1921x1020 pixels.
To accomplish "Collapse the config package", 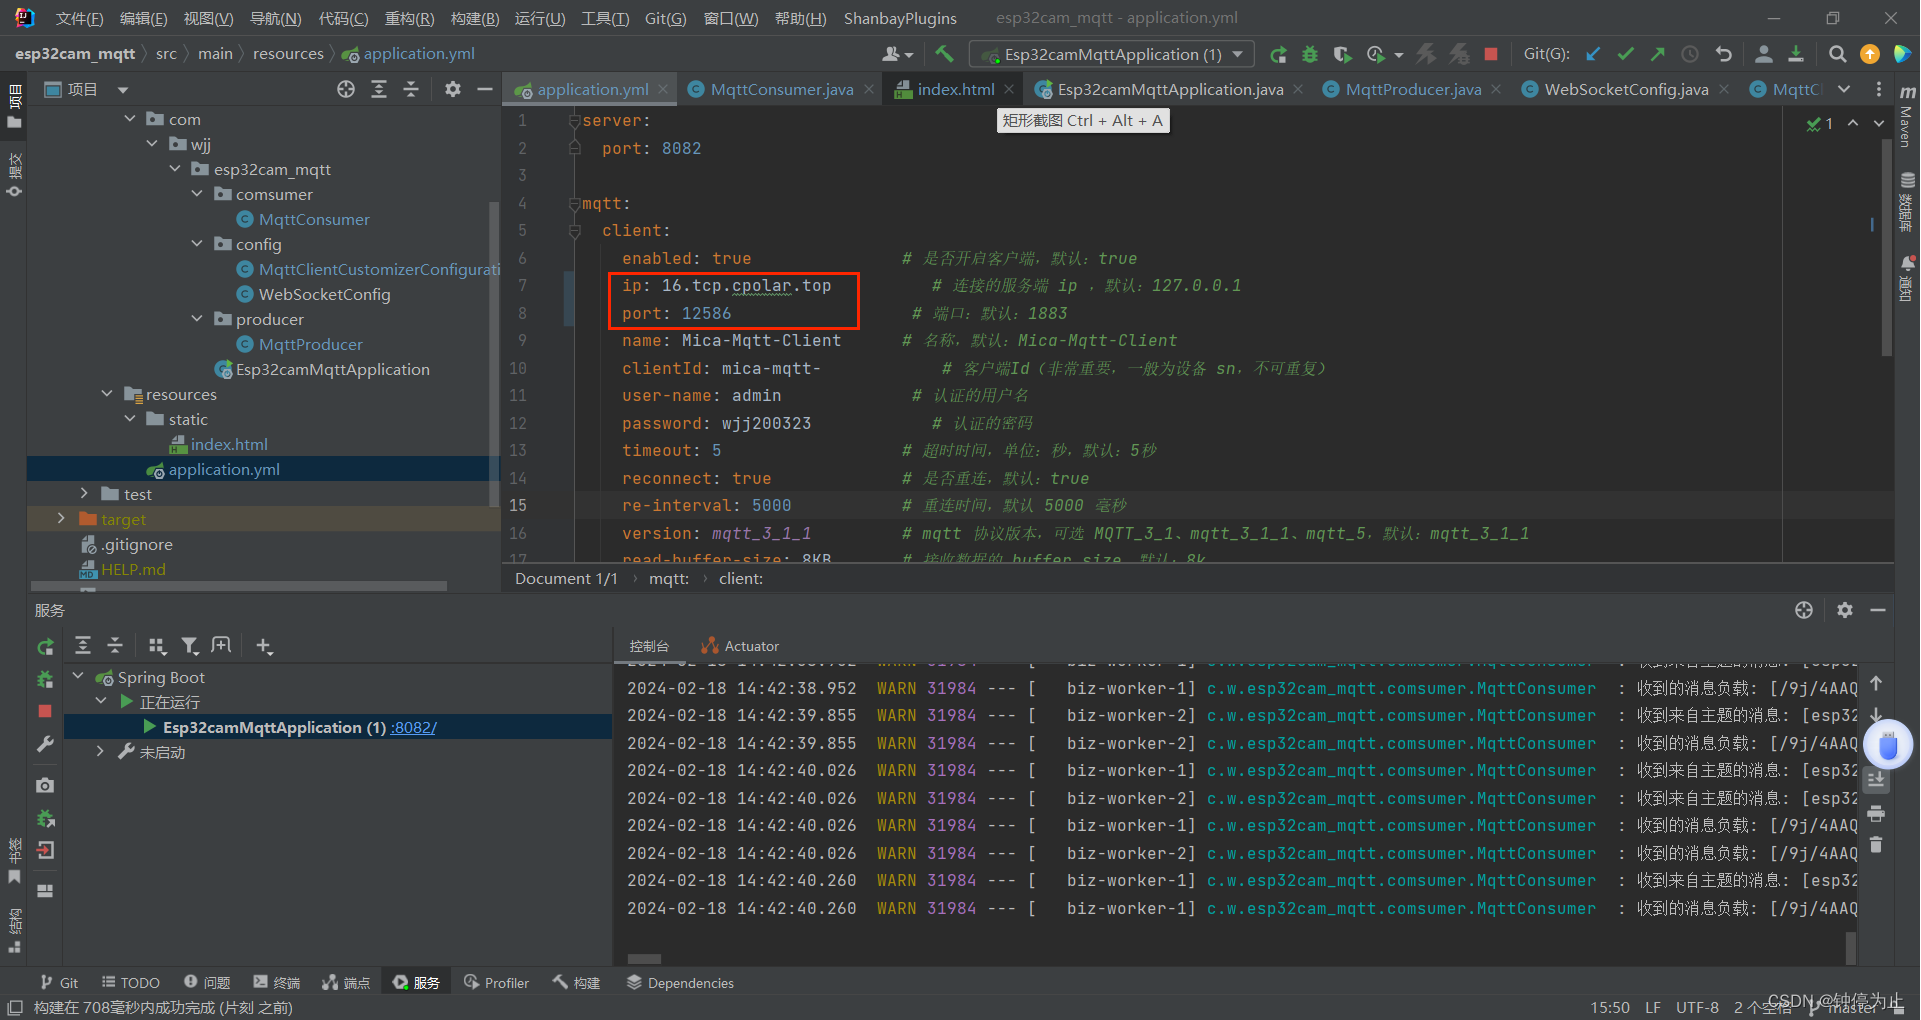I will click(x=197, y=244).
